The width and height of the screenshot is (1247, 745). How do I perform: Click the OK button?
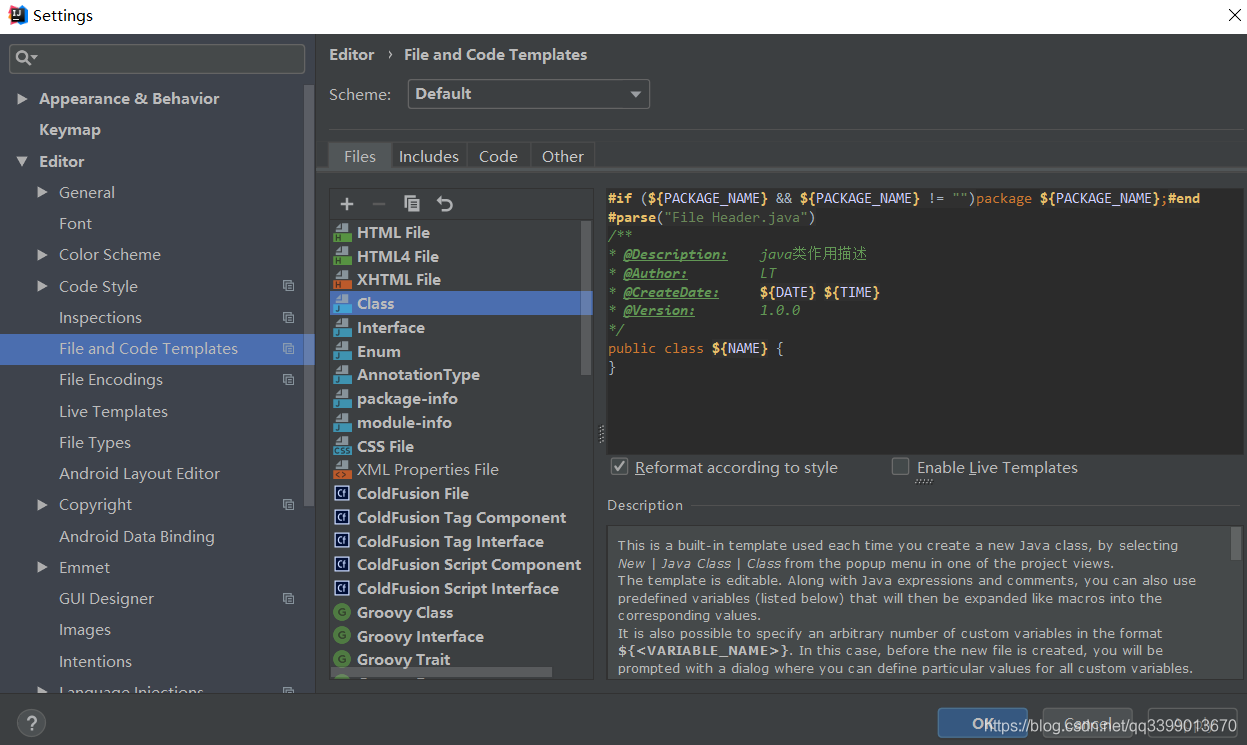coord(983,723)
